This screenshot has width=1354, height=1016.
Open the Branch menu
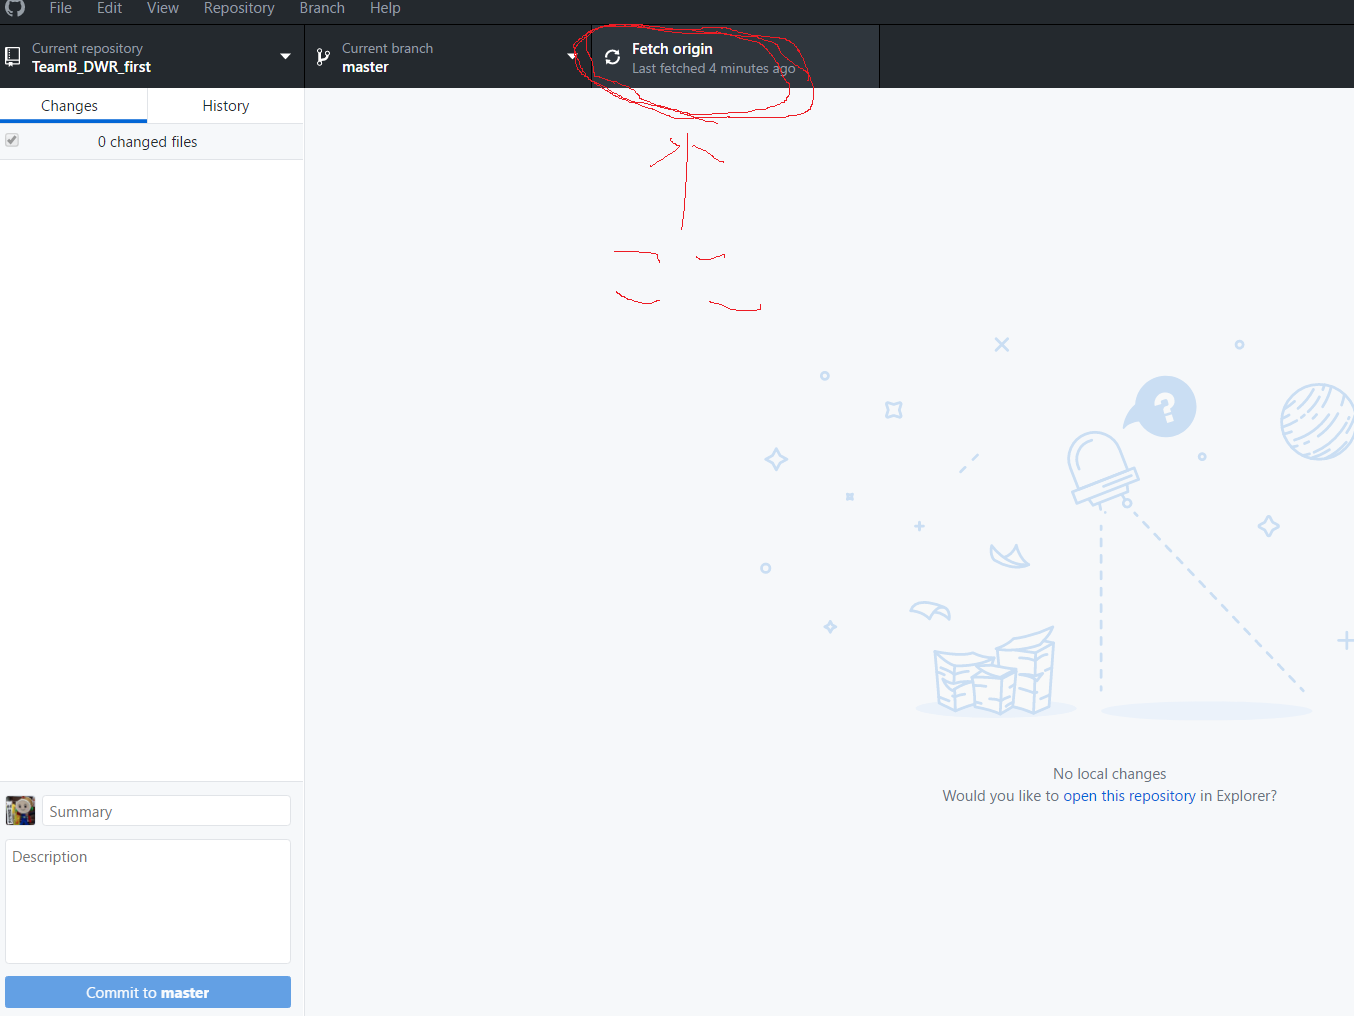[x=322, y=8]
